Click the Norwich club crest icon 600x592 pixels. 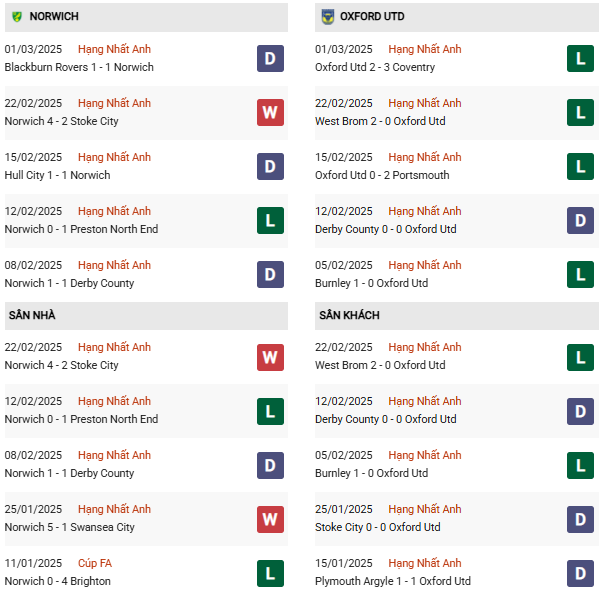click(16, 16)
